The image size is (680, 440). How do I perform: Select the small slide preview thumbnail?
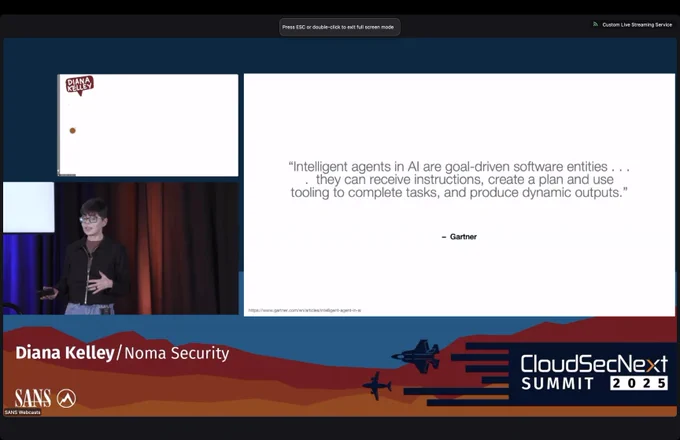[x=148, y=125]
